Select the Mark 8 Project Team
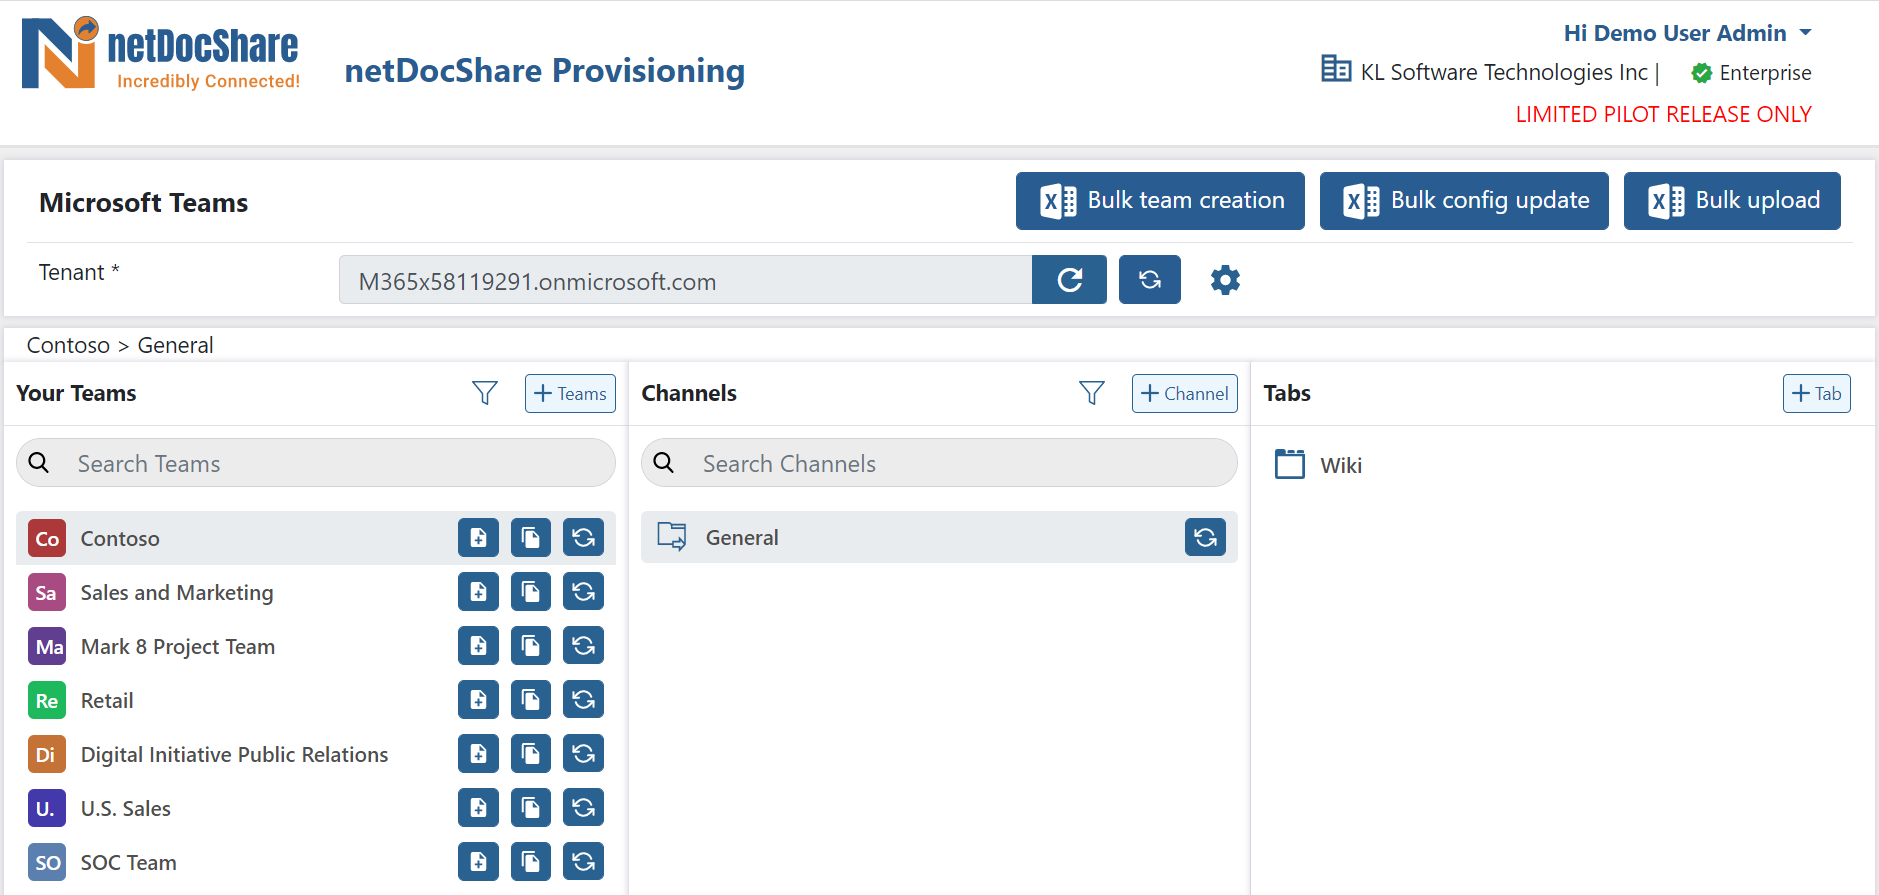The image size is (1879, 895). click(x=316, y=646)
